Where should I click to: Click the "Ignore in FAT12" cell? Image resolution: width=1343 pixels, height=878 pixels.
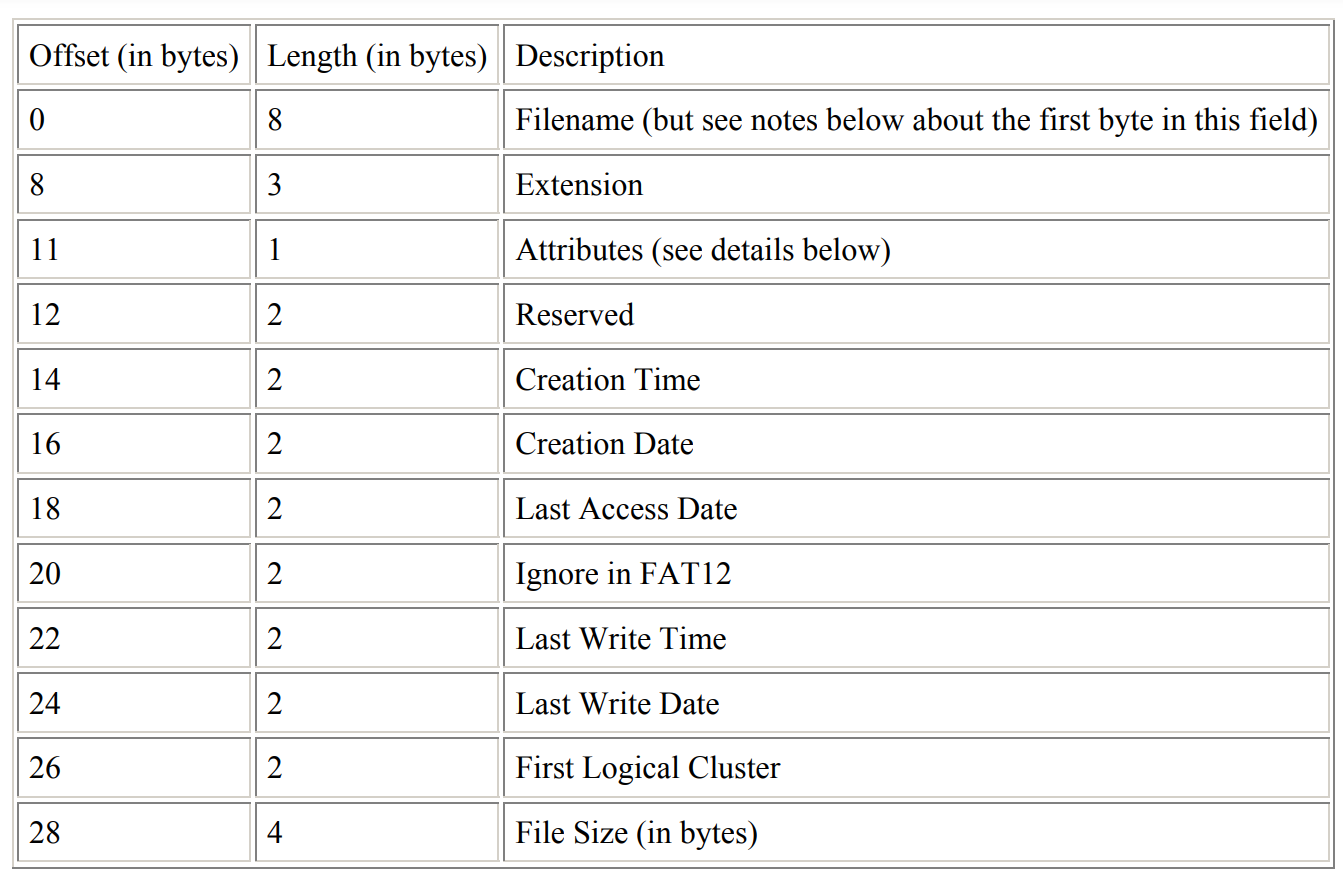coord(623,574)
